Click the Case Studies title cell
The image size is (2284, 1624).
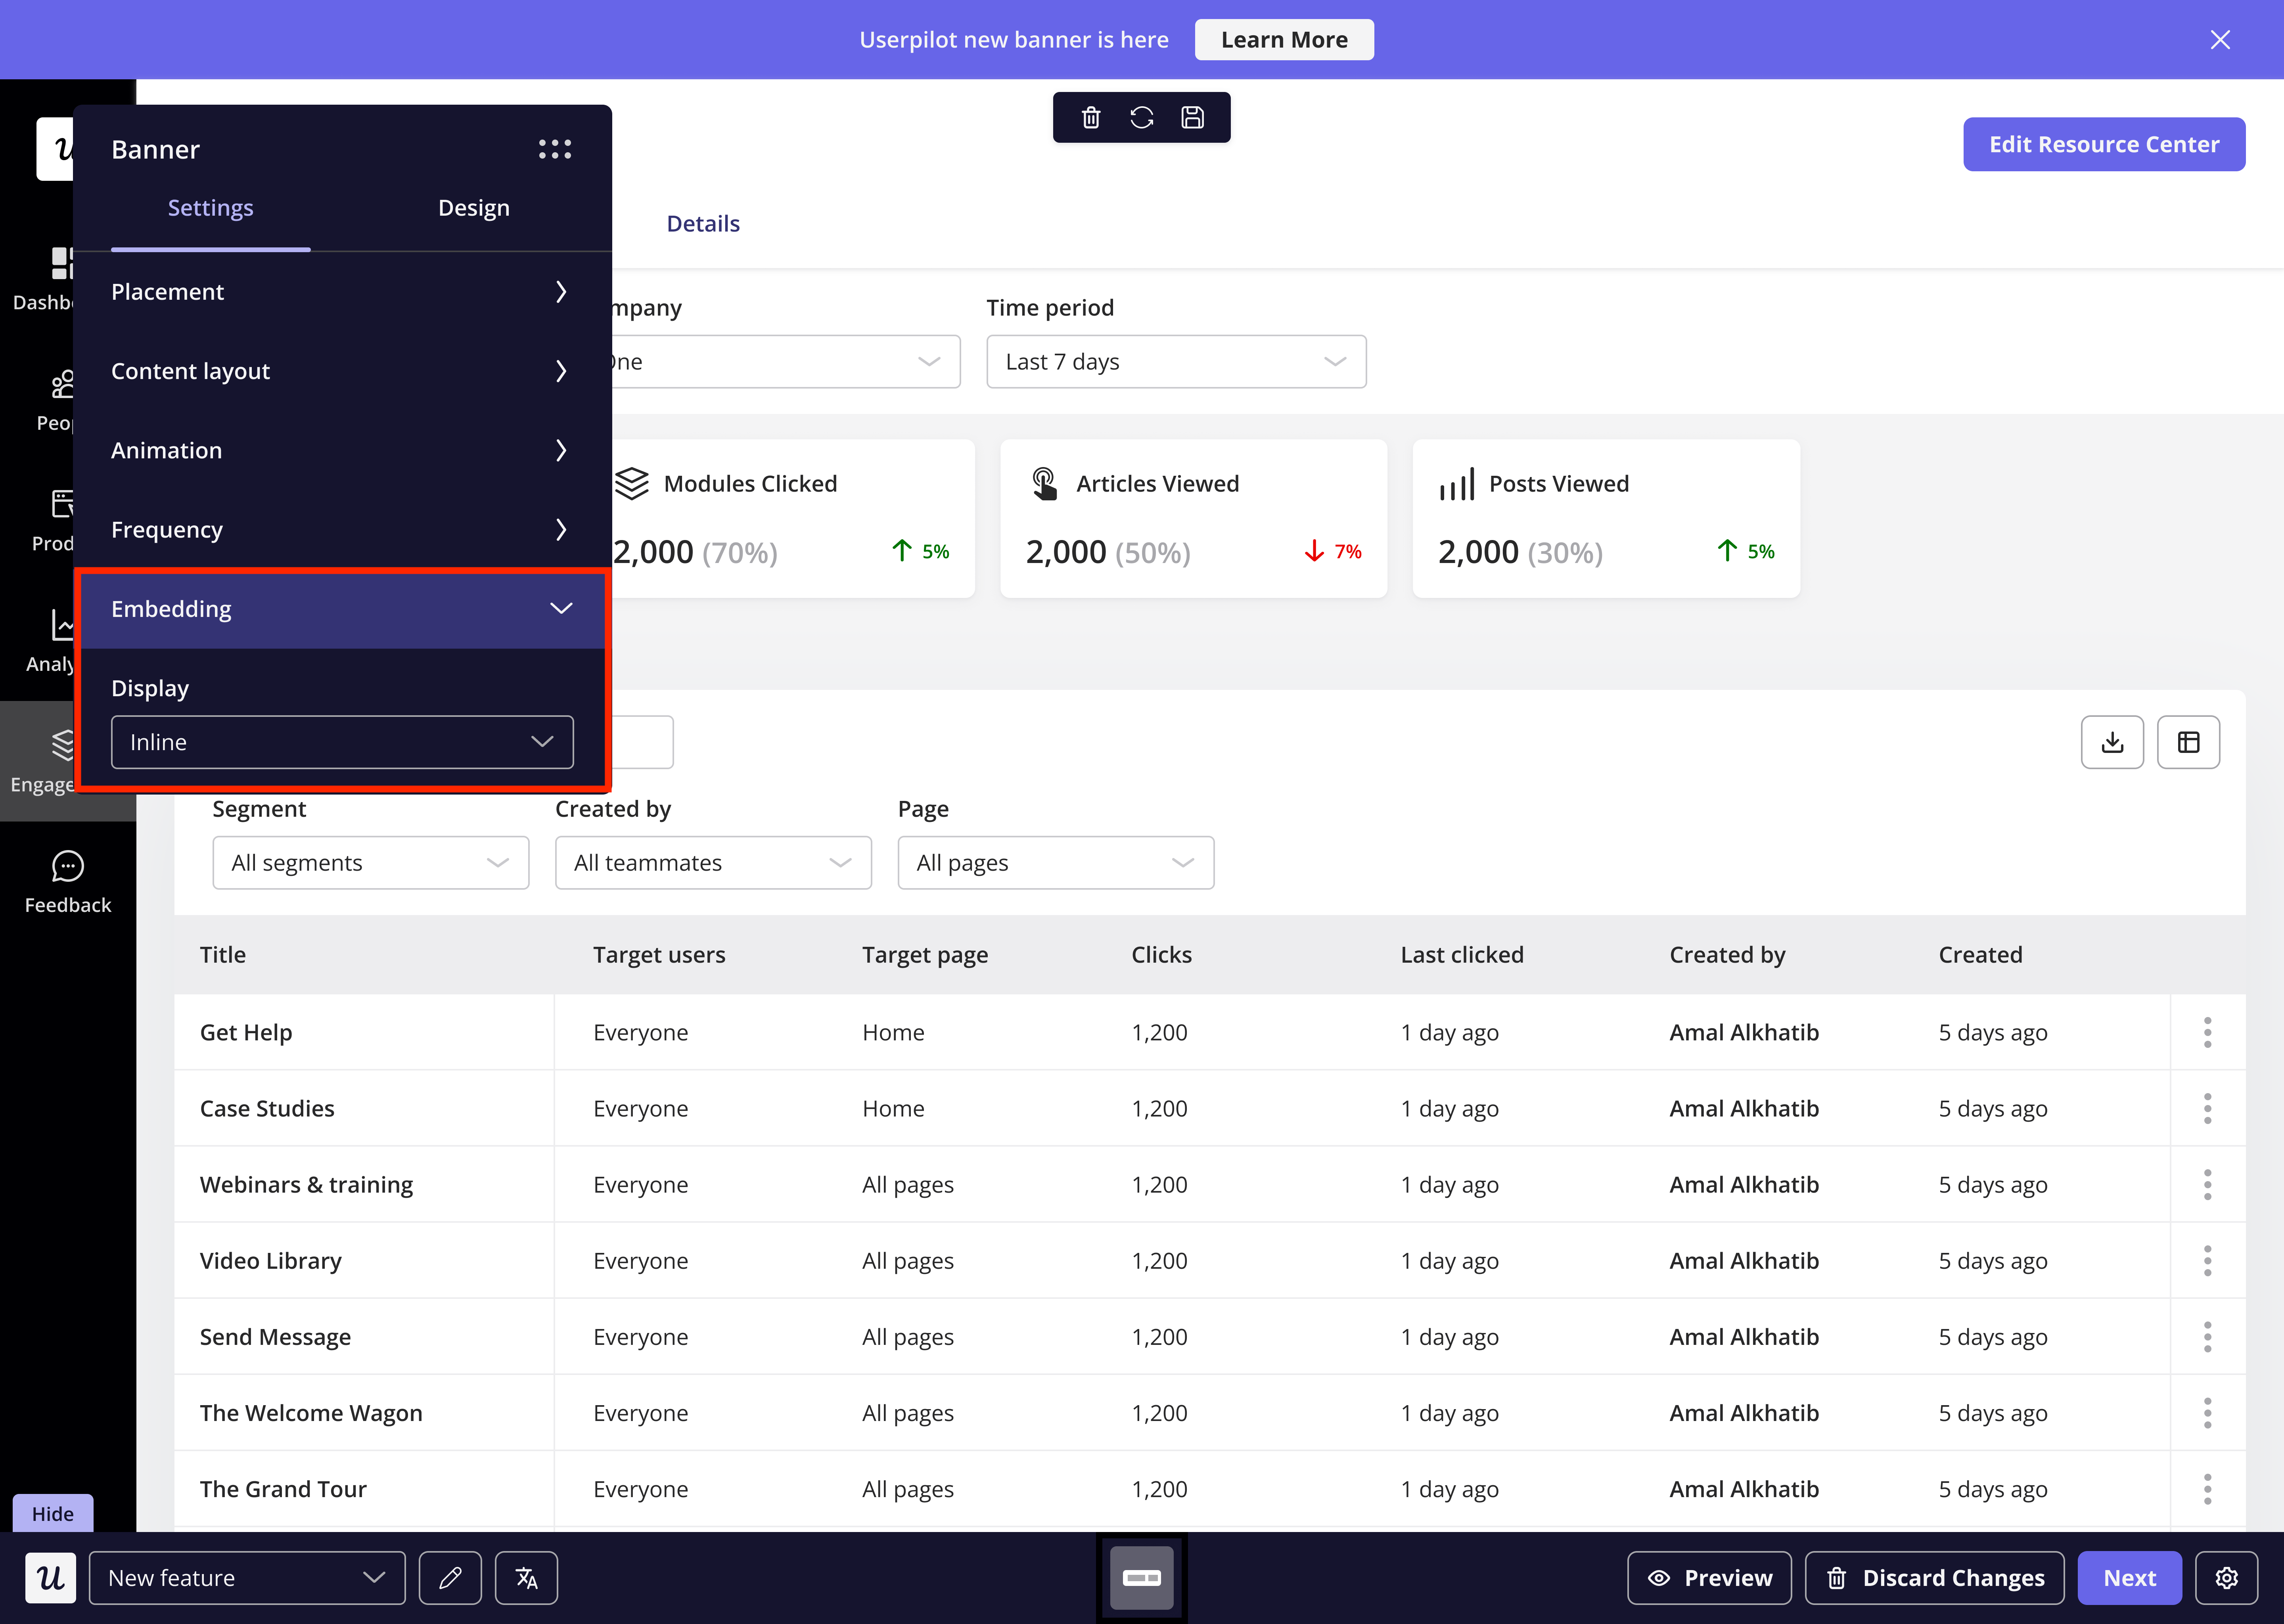[x=267, y=1108]
